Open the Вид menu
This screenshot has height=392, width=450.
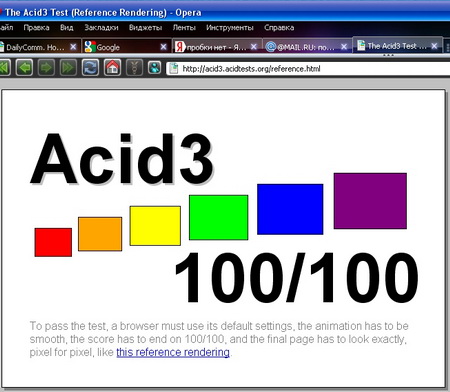[67, 28]
